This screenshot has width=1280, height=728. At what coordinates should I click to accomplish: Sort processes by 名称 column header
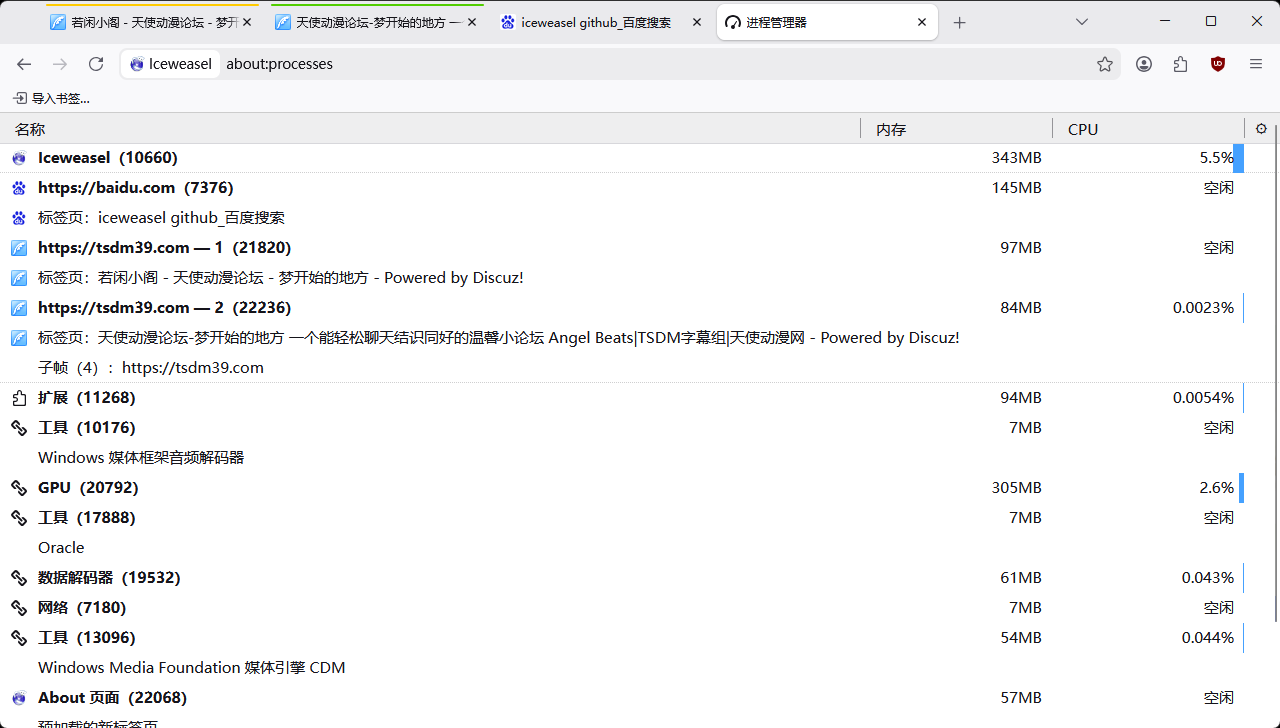click(30, 129)
